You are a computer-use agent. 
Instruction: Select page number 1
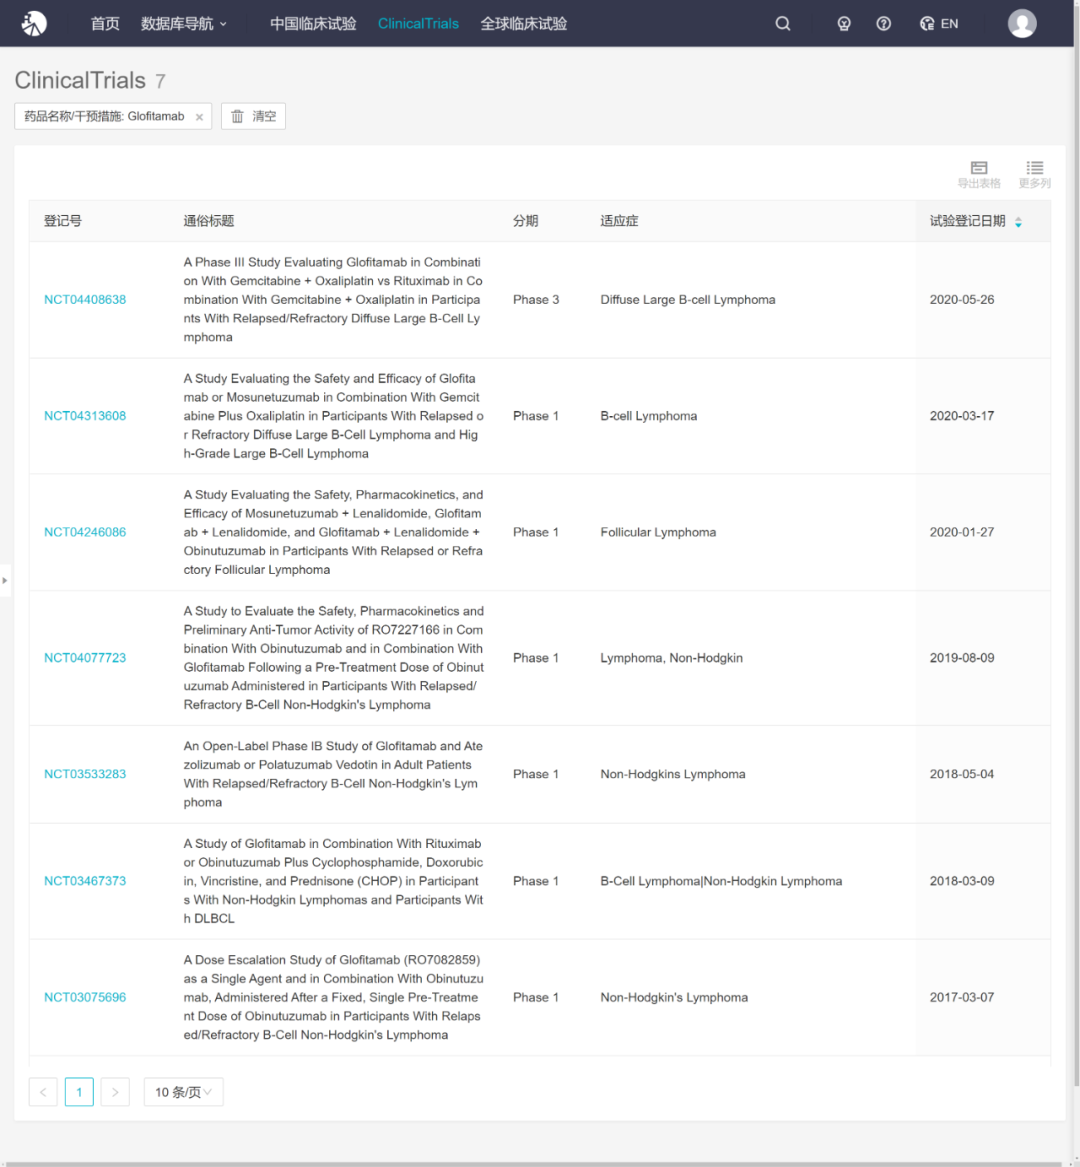[79, 1092]
